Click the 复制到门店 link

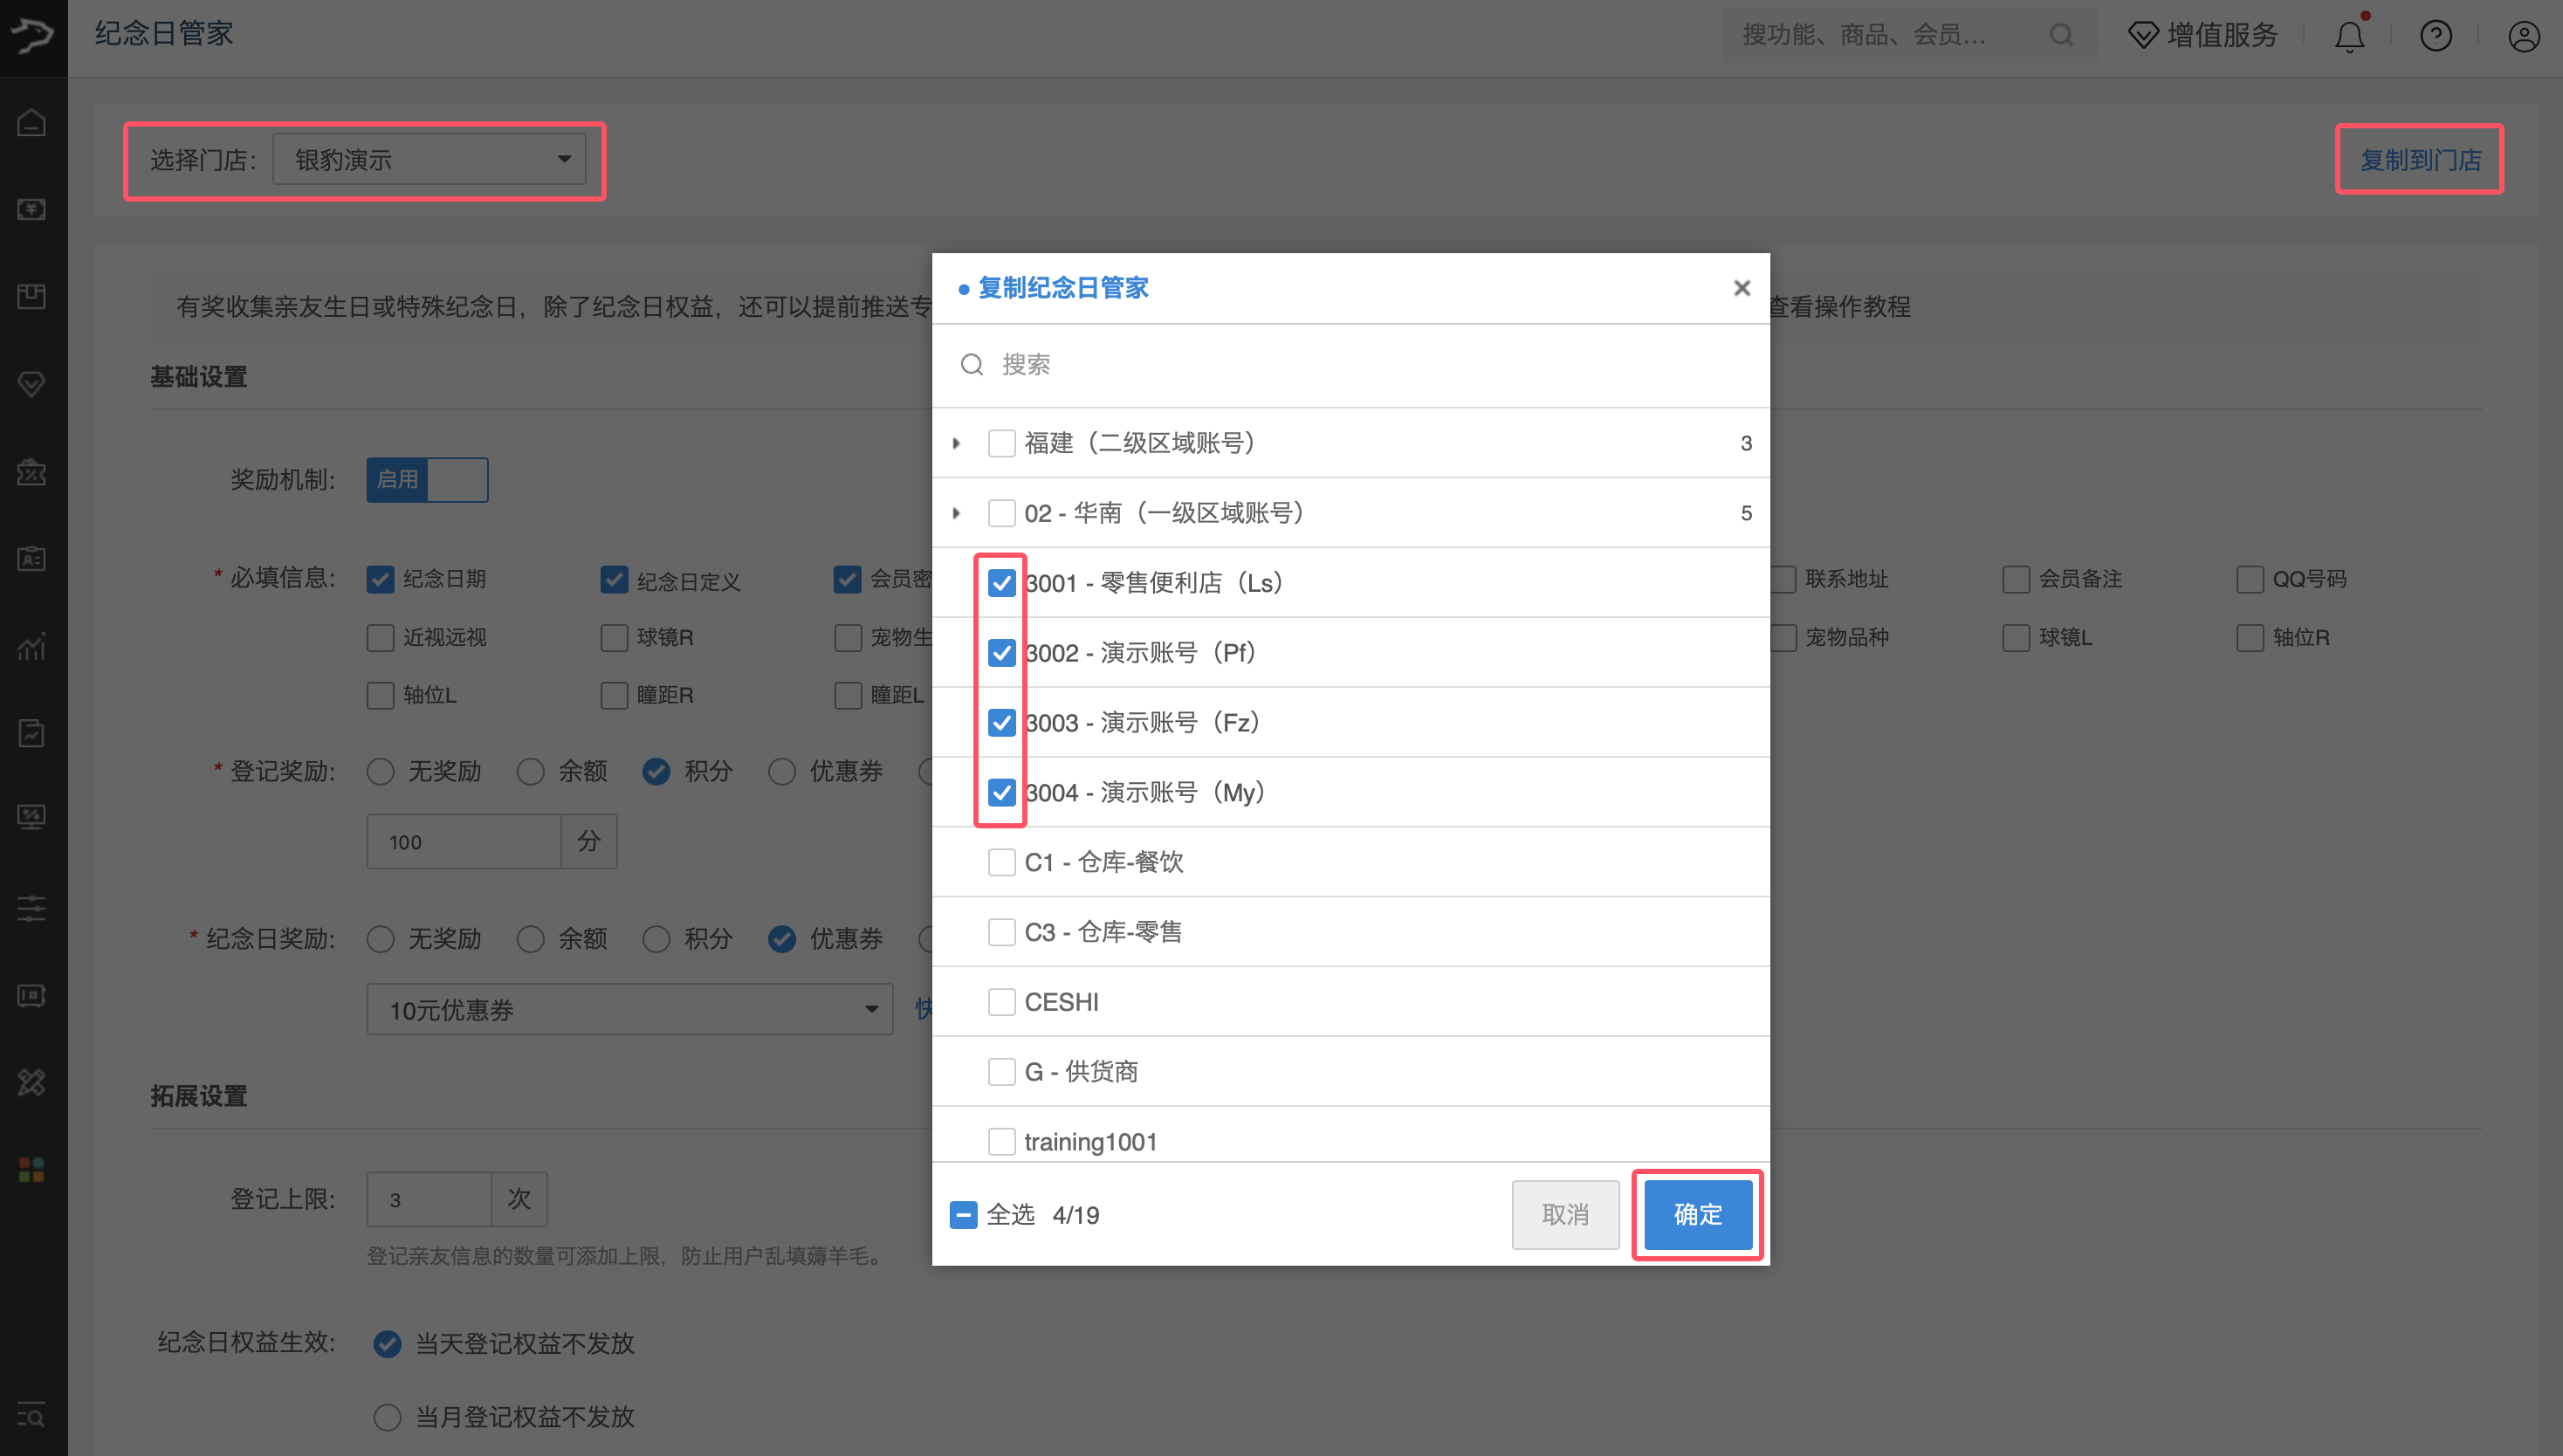click(2420, 160)
